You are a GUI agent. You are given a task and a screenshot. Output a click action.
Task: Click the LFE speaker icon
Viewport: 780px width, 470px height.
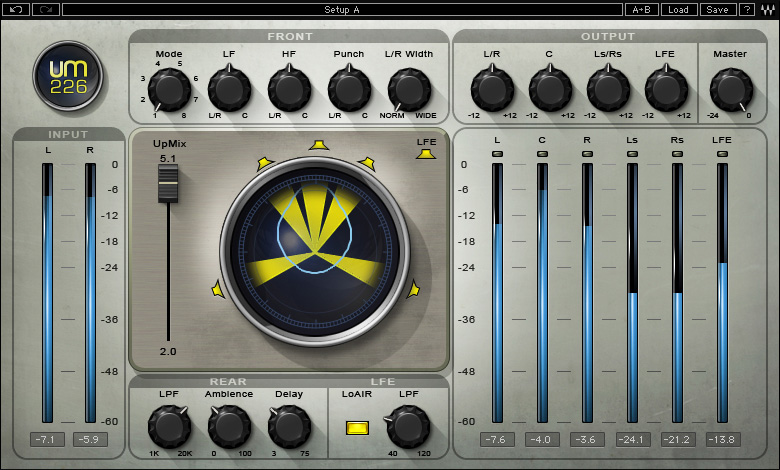click(427, 154)
